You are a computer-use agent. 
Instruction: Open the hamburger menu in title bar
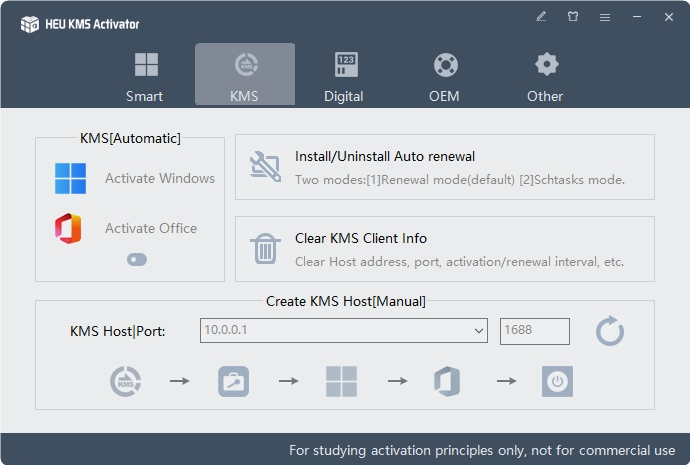[x=605, y=17]
